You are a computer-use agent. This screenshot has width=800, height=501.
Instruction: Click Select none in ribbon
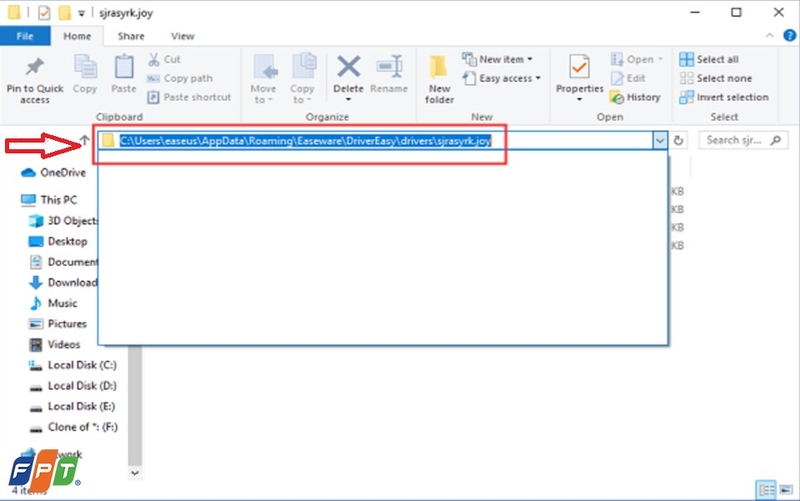(x=715, y=78)
